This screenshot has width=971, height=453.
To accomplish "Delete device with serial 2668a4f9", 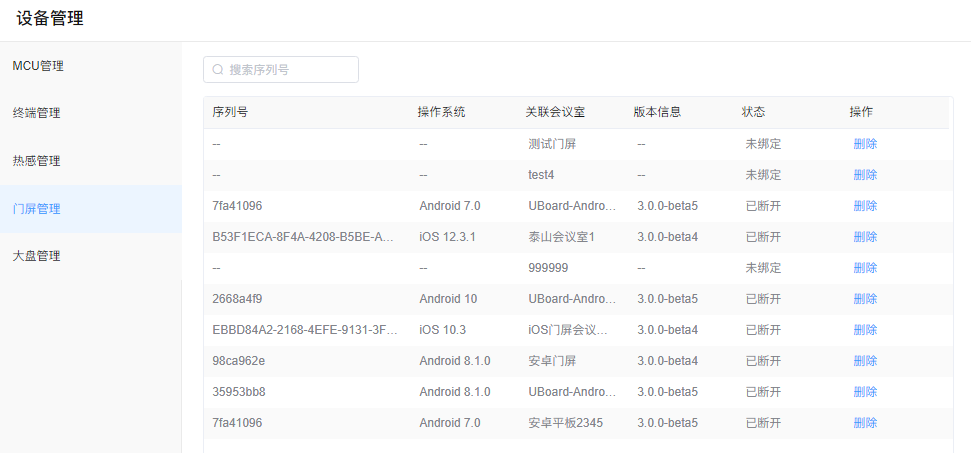I will (x=865, y=299).
